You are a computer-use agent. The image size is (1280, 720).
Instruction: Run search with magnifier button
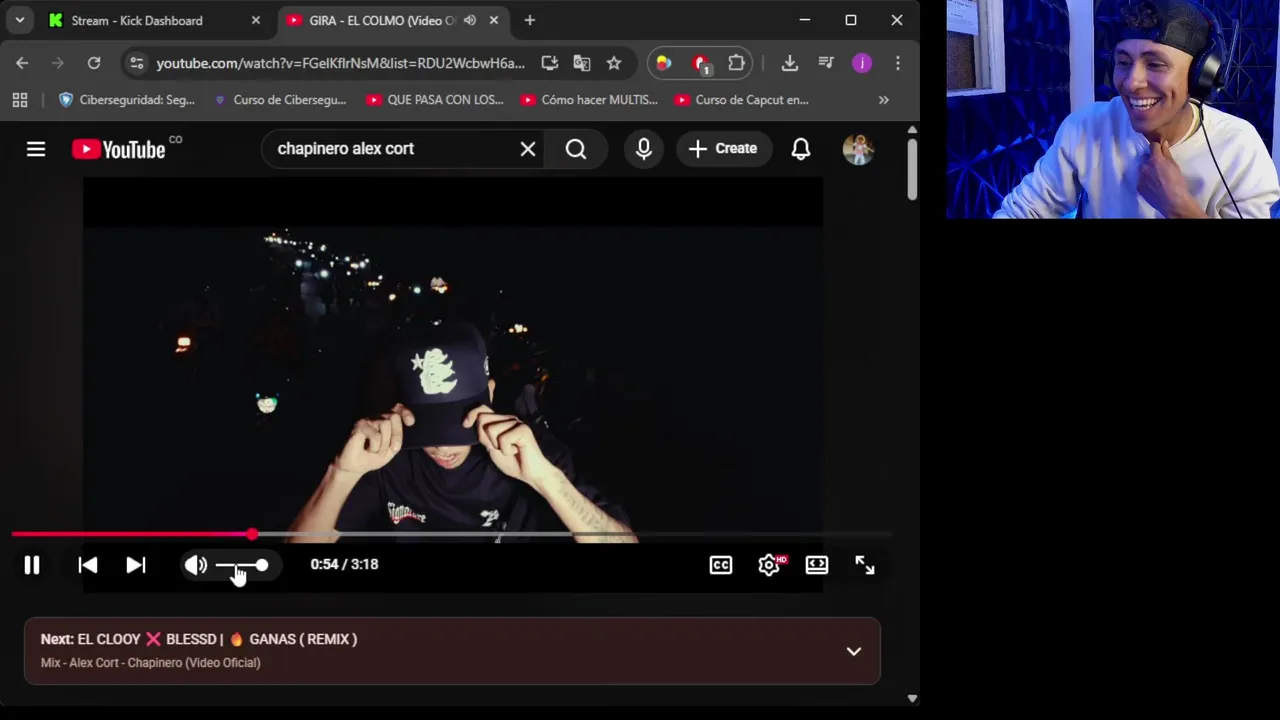(576, 149)
